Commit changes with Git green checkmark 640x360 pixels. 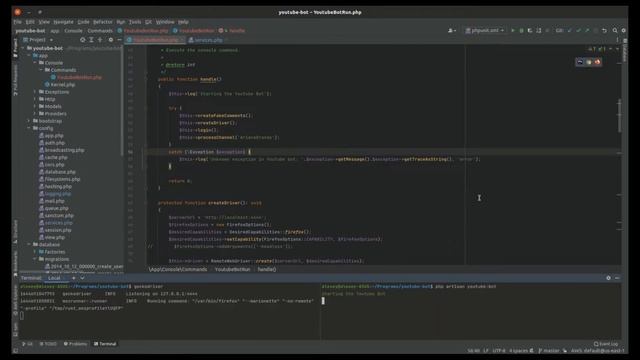[578, 31]
